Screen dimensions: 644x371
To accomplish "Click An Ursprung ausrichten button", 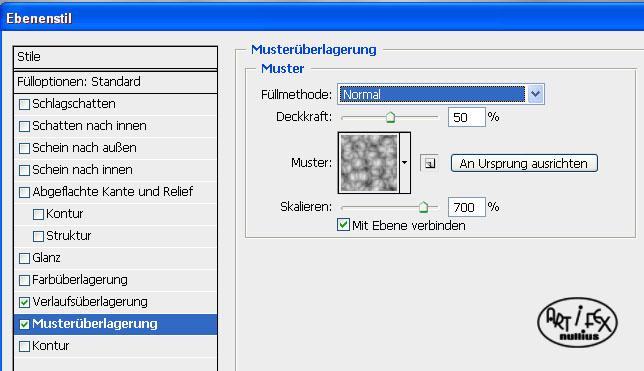I will [x=524, y=163].
